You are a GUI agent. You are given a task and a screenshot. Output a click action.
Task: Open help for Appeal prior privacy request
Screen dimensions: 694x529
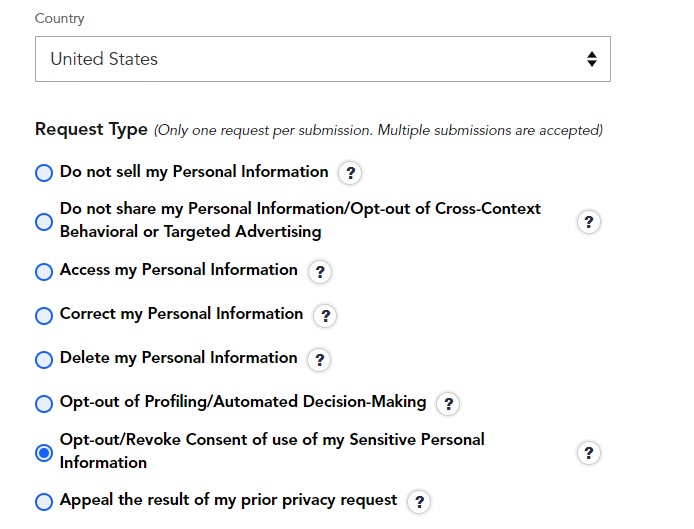(x=419, y=502)
